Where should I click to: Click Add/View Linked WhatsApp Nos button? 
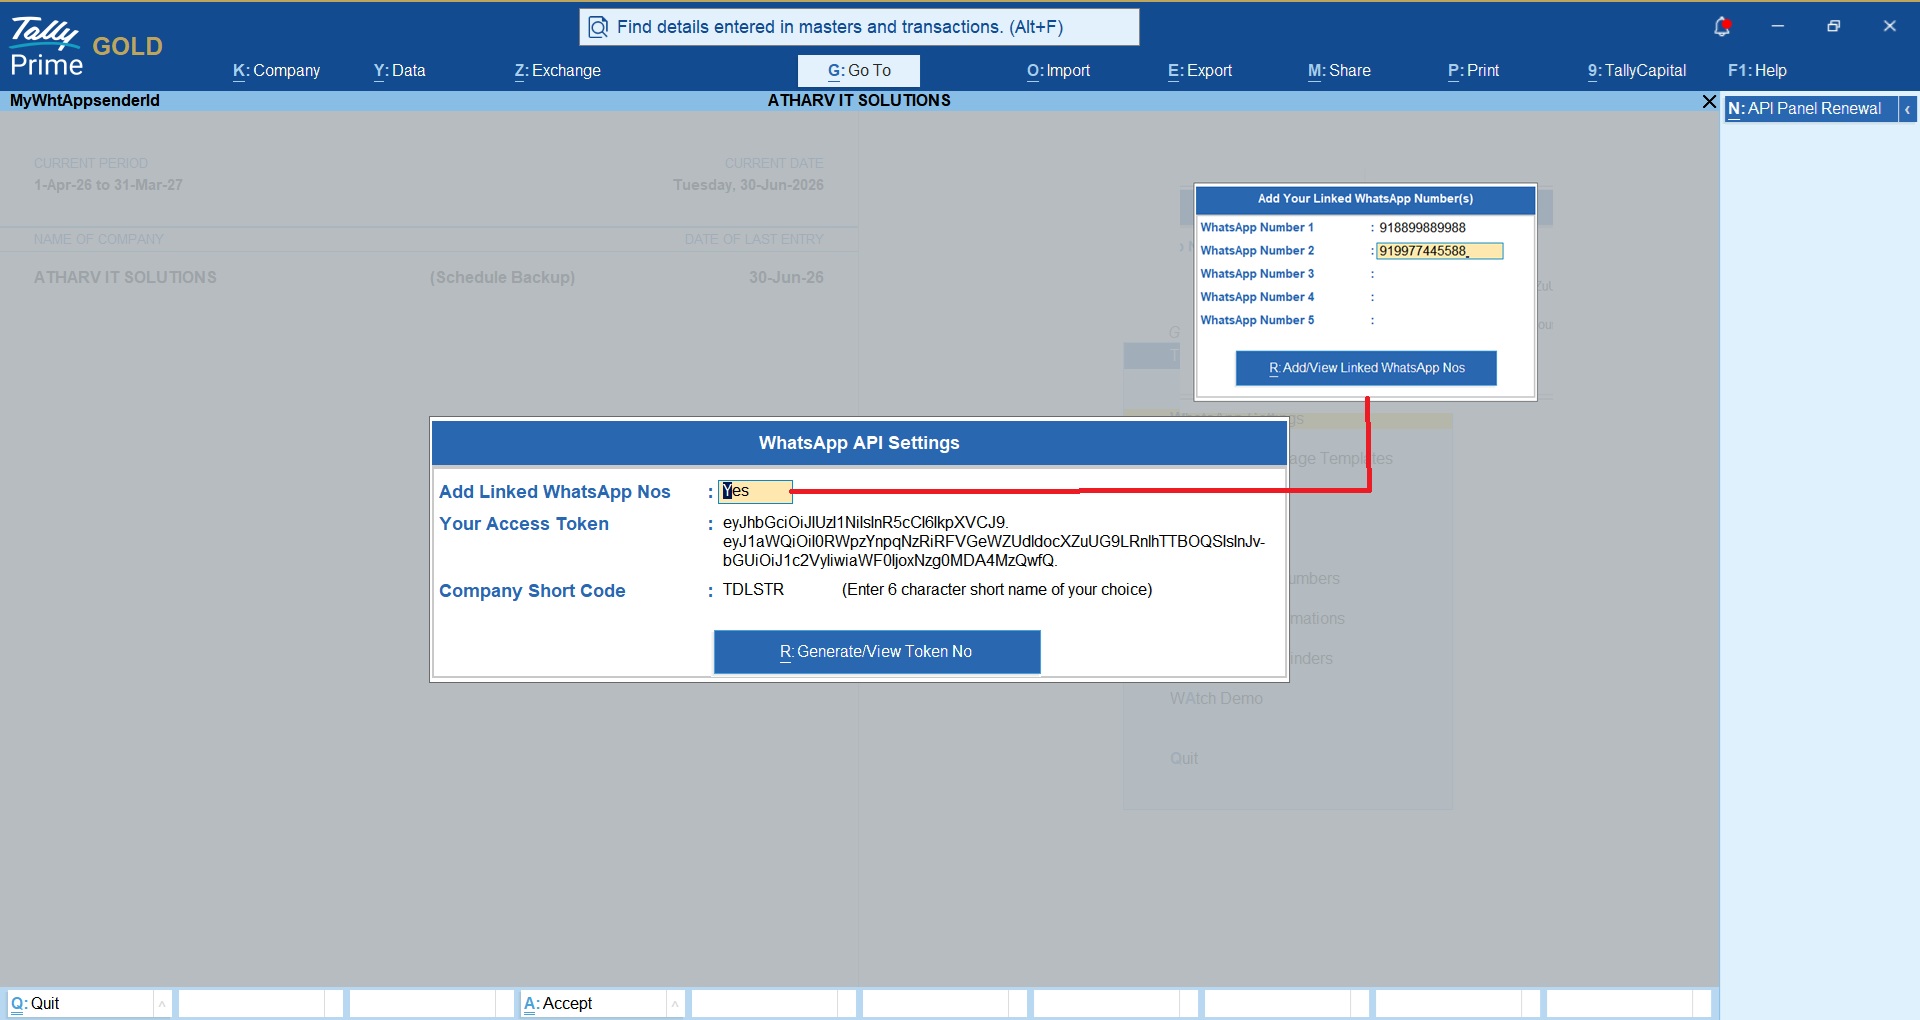[x=1366, y=368]
